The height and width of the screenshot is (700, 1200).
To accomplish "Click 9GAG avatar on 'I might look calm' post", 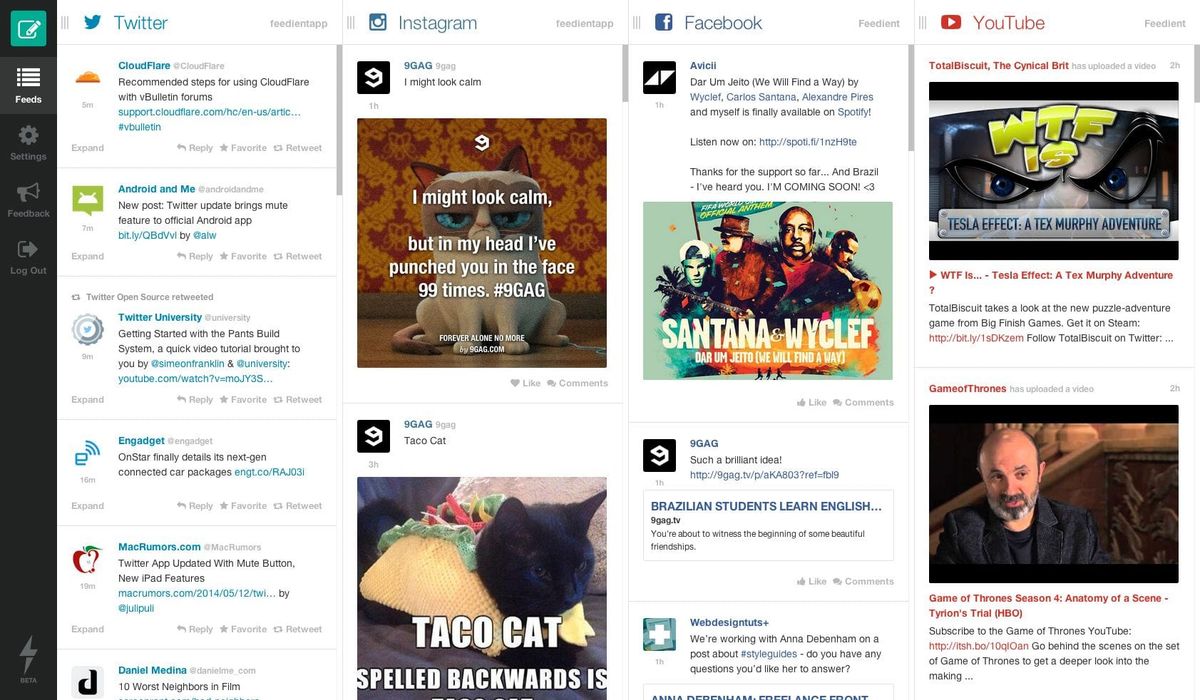I will point(373,77).
